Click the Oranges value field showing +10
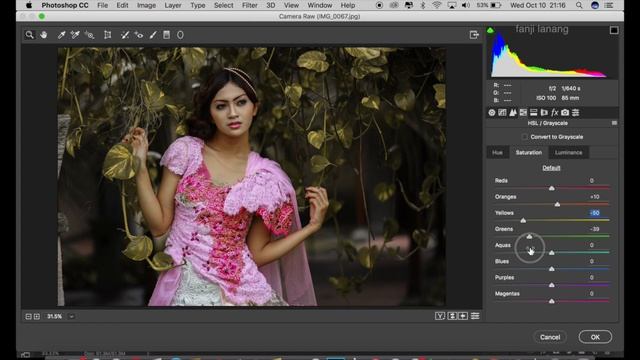 tap(595, 197)
